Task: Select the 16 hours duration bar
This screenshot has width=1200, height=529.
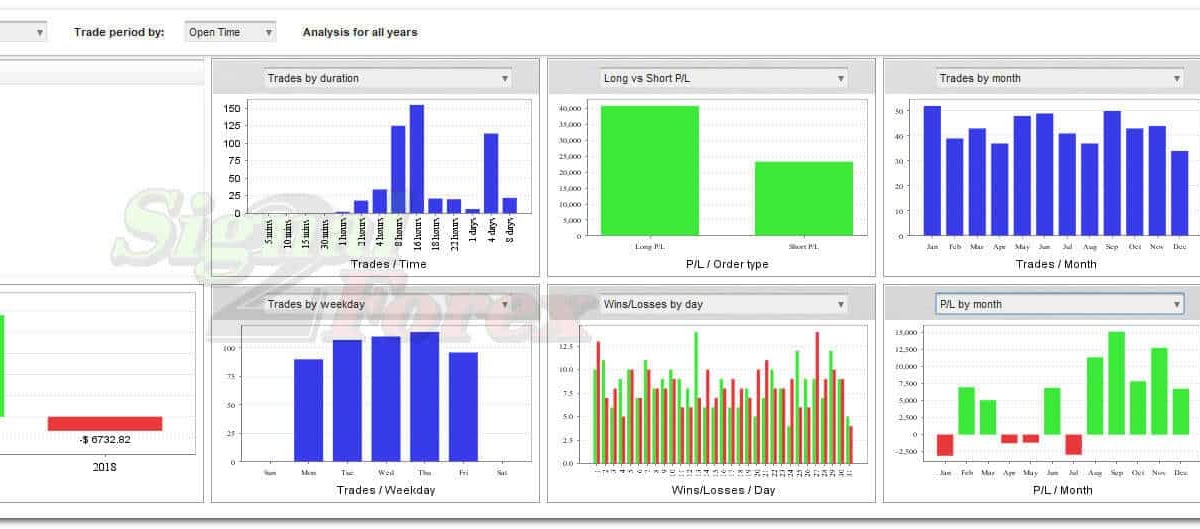Action: click(417, 159)
